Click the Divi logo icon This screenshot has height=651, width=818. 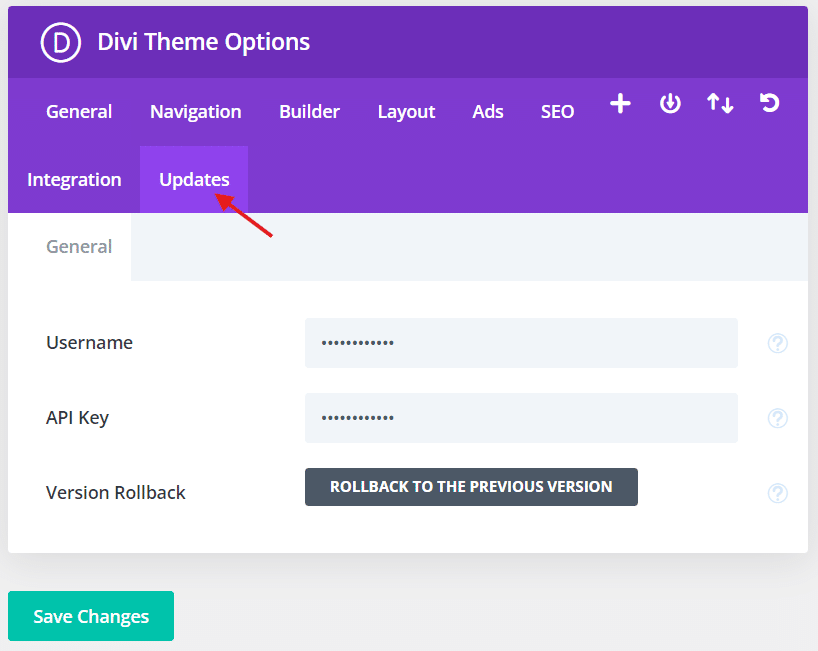pyautogui.click(x=59, y=43)
